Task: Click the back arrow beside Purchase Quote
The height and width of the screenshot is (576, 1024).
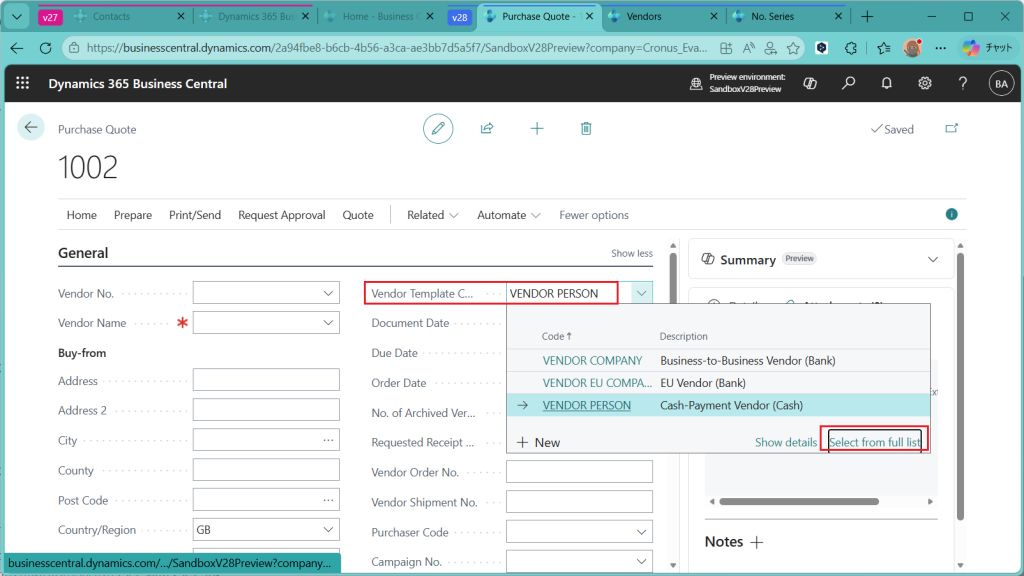Action: 31,127
